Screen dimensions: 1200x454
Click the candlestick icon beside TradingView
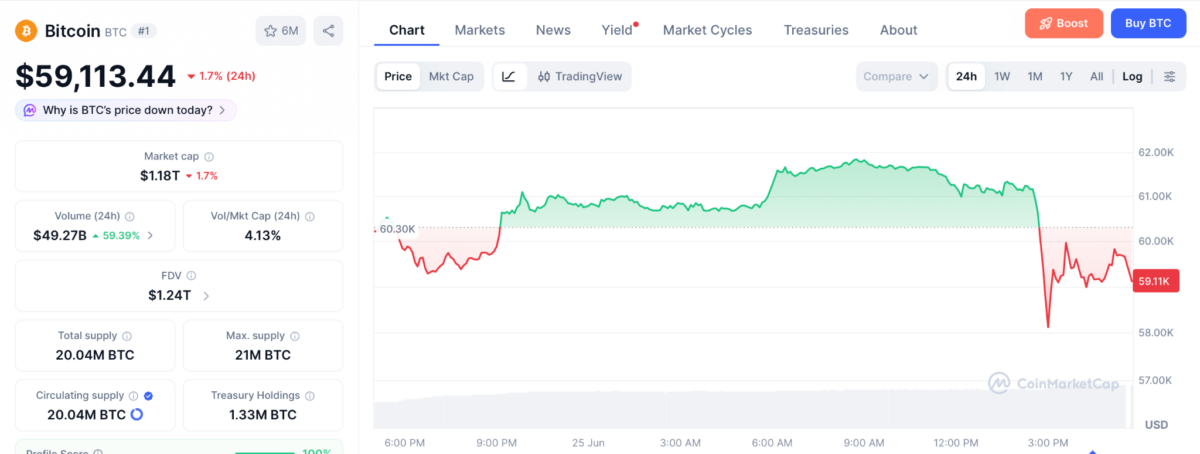(x=544, y=76)
